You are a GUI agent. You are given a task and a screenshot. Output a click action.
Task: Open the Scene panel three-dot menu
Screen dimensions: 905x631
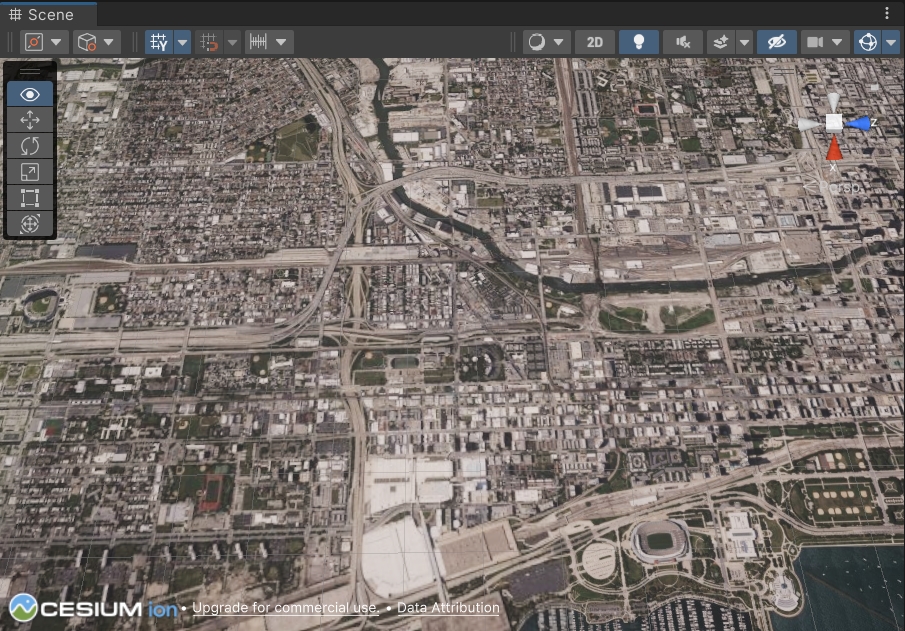coord(887,13)
